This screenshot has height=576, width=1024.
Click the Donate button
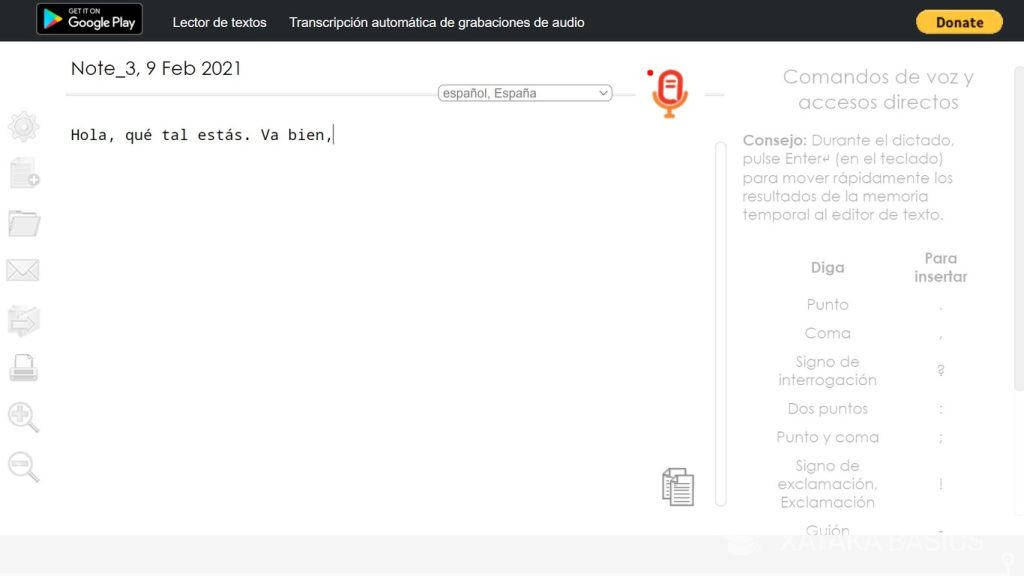[959, 22]
